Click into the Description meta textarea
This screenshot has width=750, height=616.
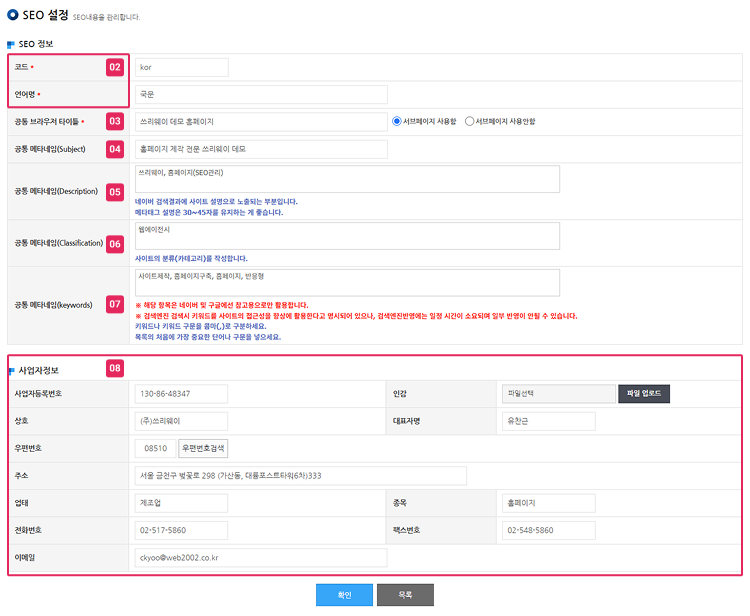347,179
